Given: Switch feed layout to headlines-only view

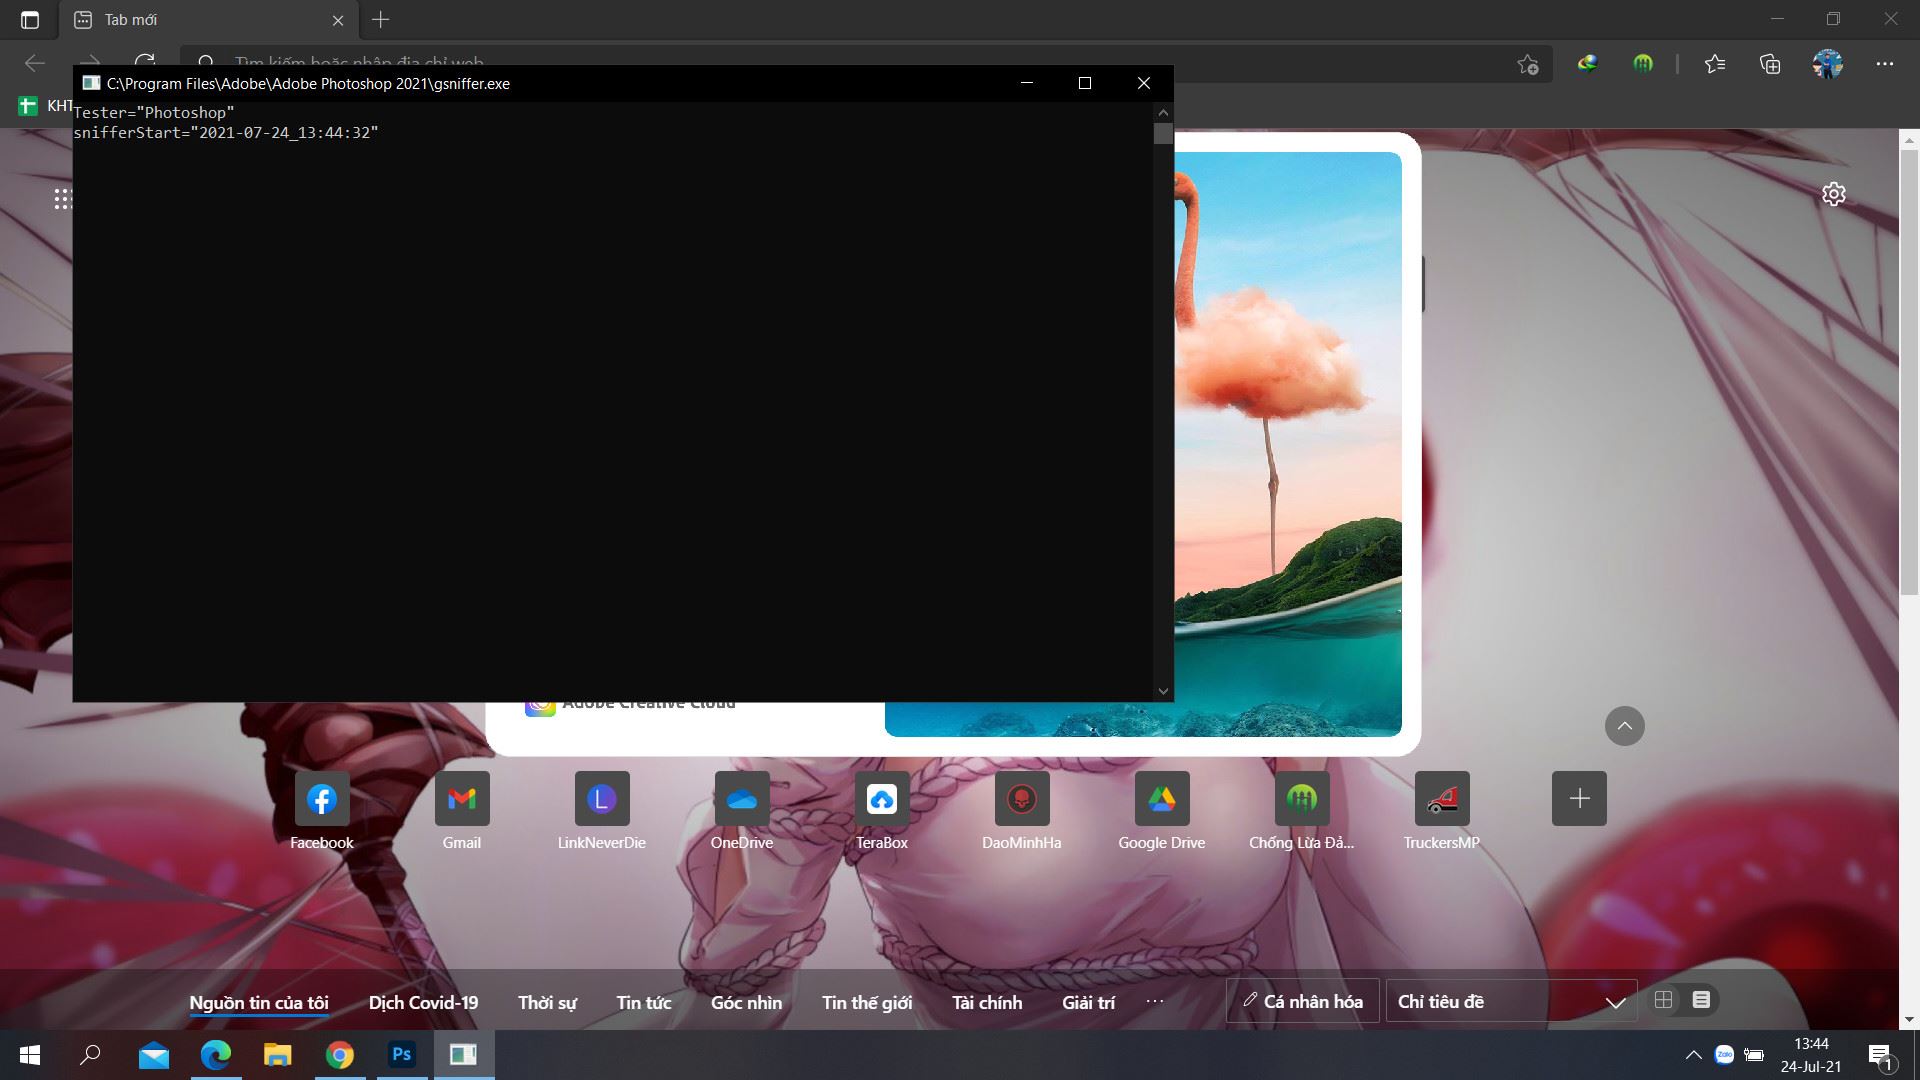Looking at the screenshot, I should 1700,1000.
